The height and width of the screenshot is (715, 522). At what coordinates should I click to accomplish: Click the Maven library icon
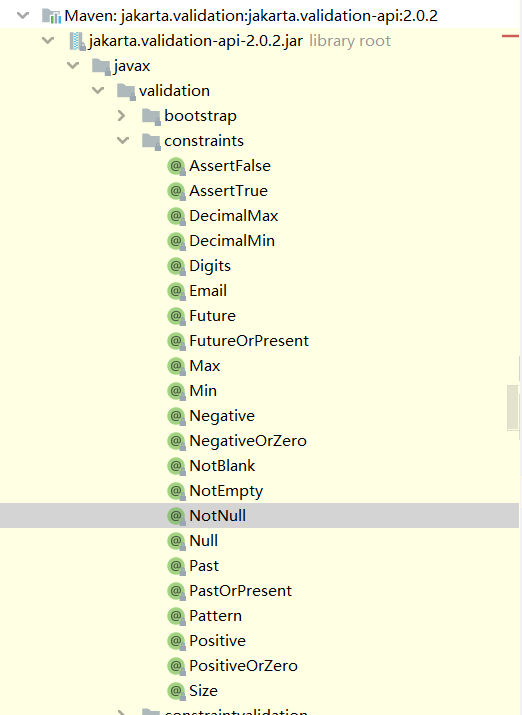point(51,16)
